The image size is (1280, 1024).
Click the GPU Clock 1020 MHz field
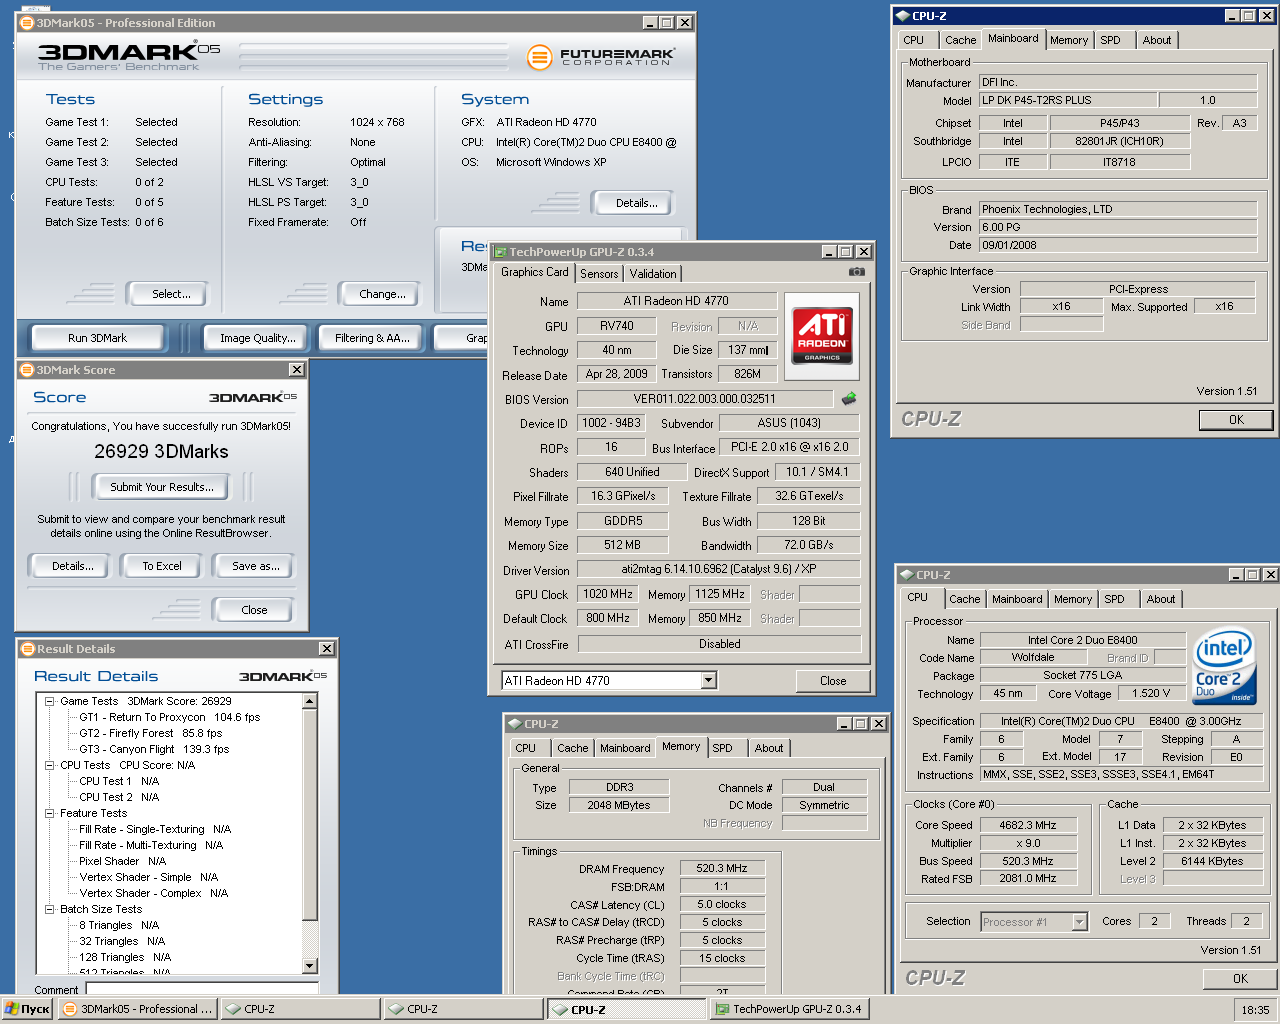[608, 594]
